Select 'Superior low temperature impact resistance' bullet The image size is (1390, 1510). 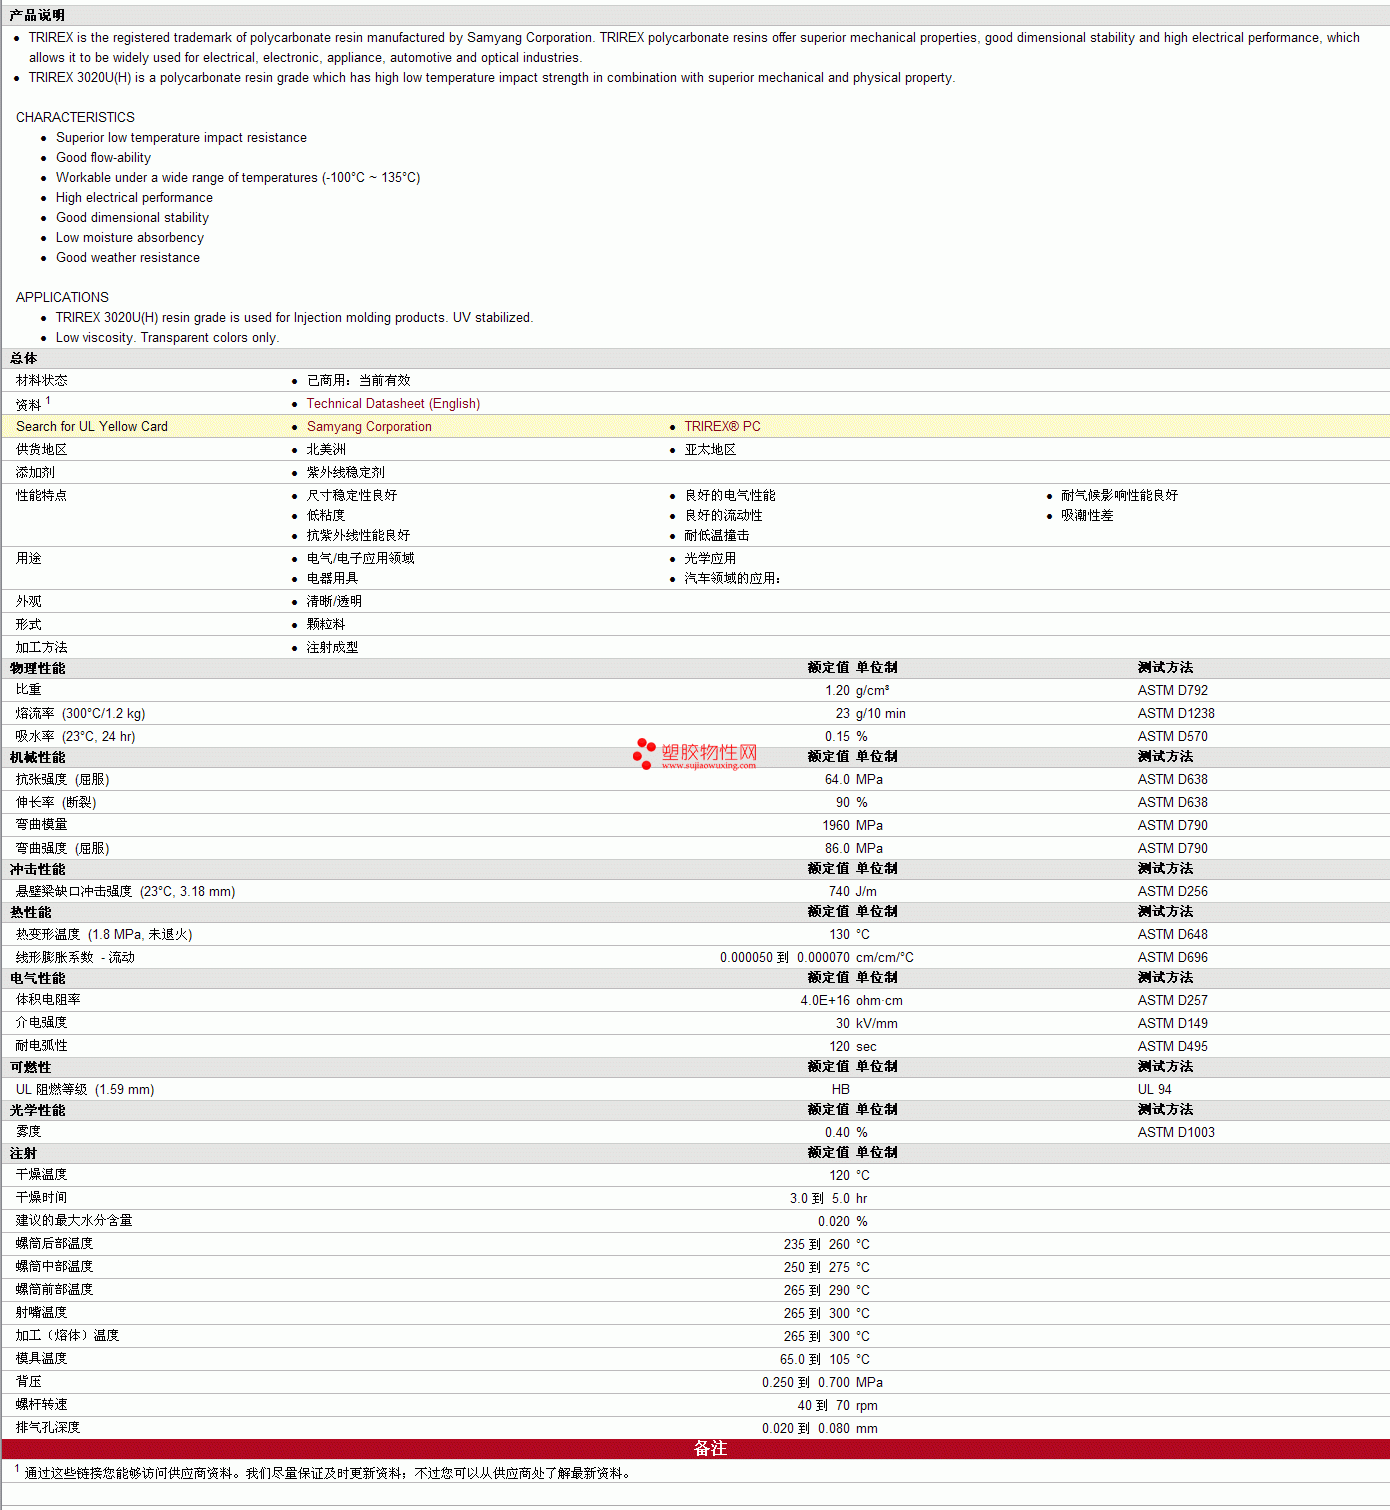tap(181, 138)
